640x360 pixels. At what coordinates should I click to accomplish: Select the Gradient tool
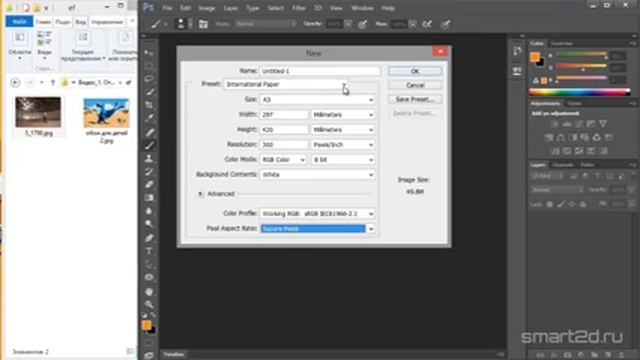click(149, 198)
